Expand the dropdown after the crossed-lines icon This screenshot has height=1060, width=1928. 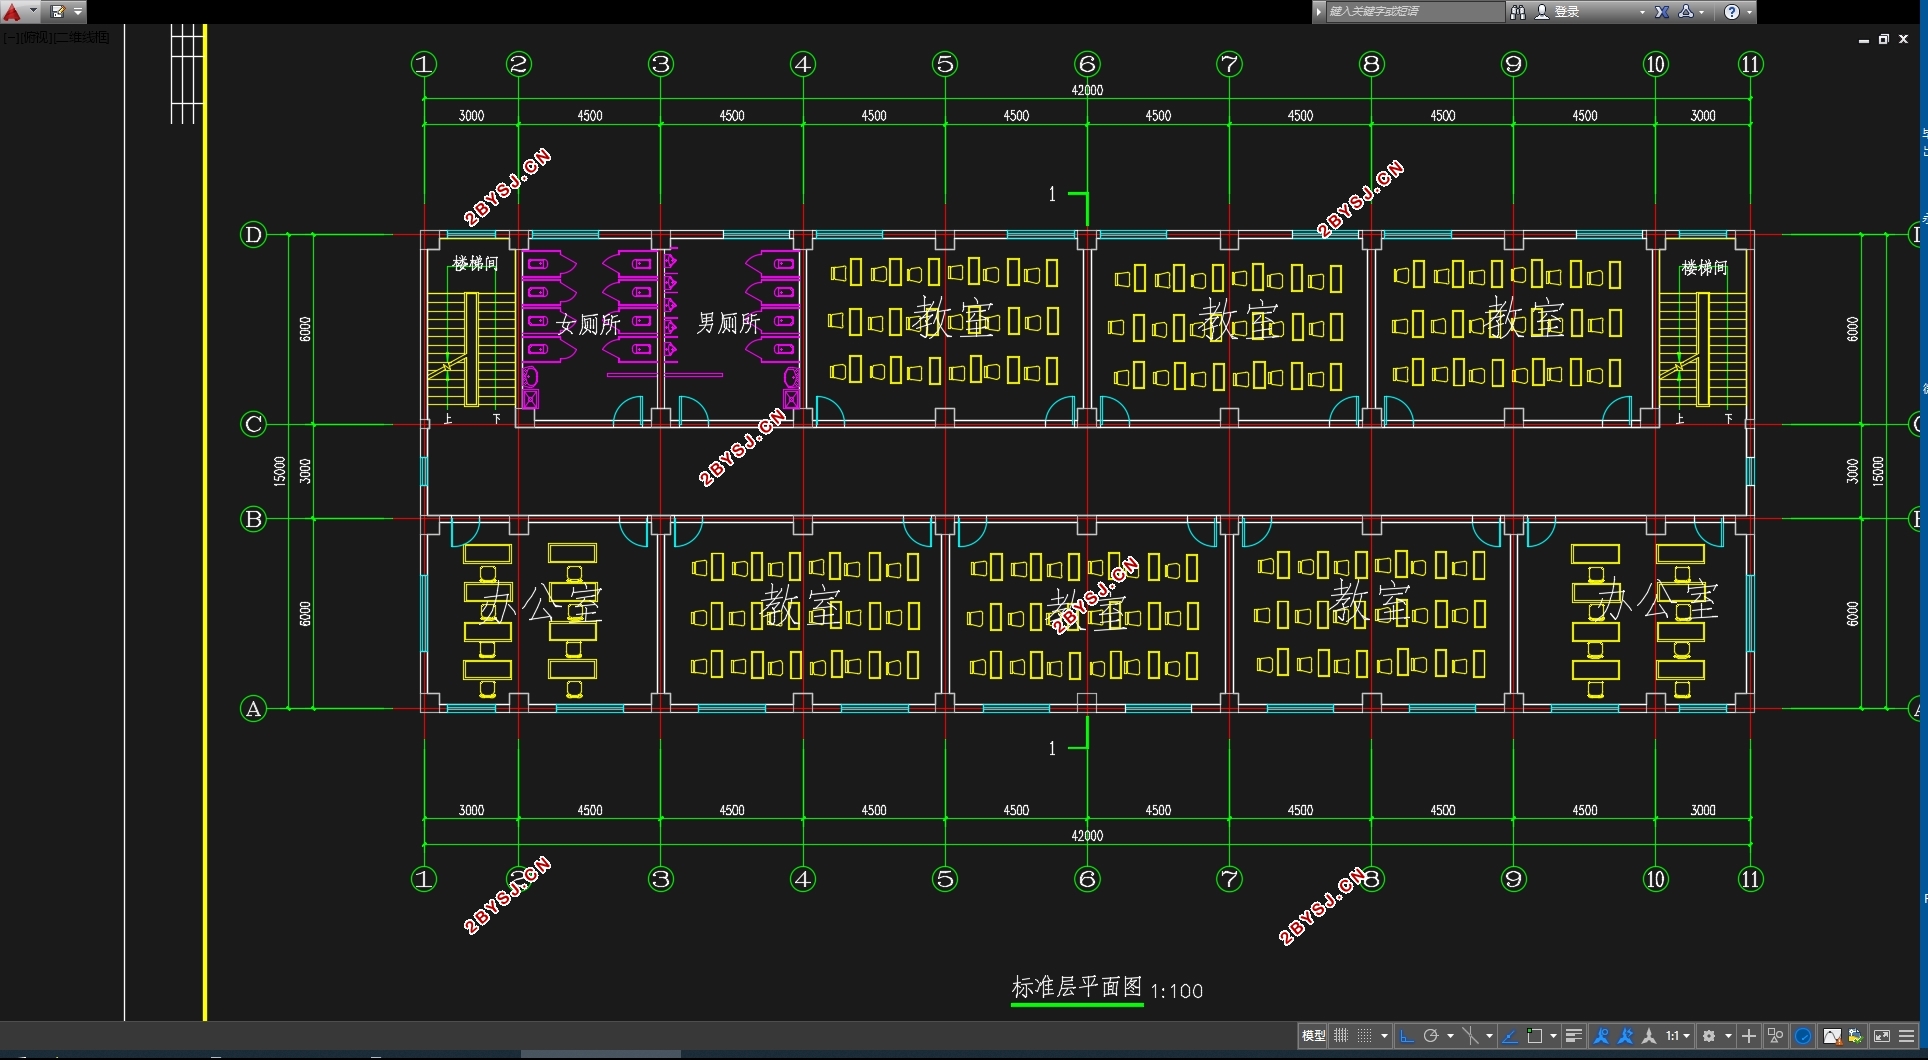[1489, 1036]
